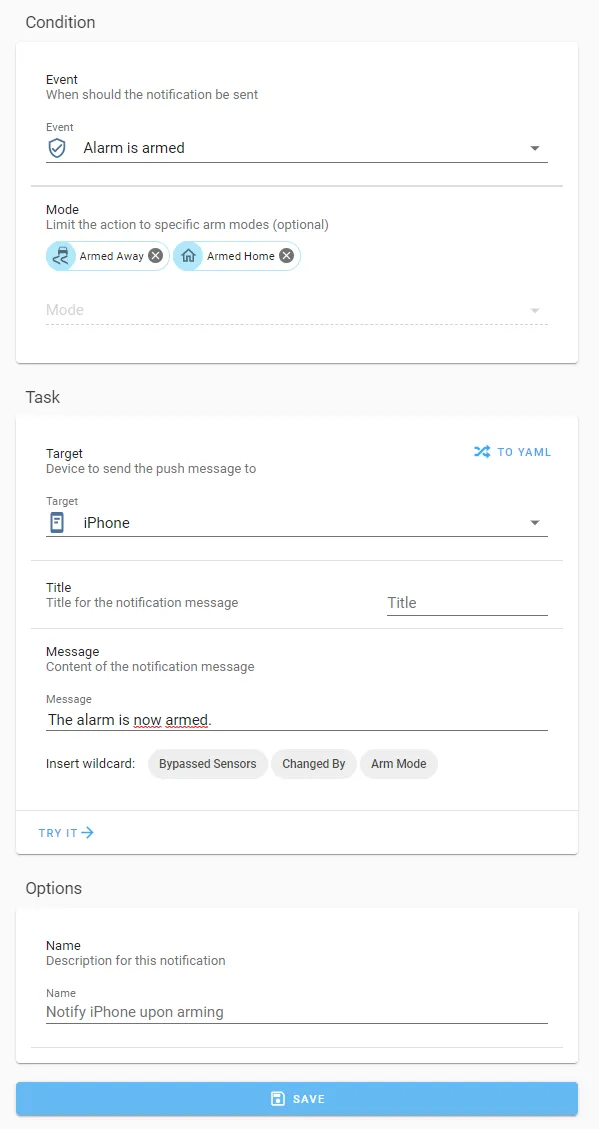Insert the Bypassed Sensors wildcard
599x1129 pixels.
coord(207,764)
